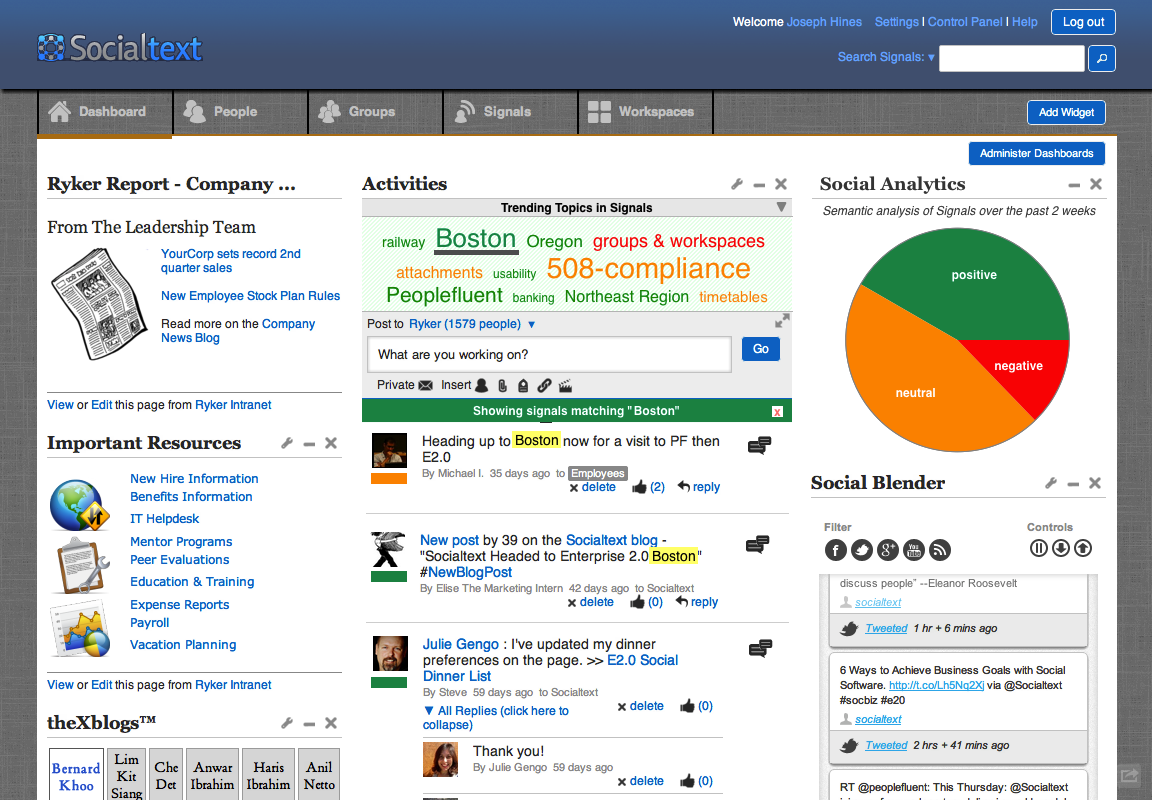Open Control Panel link
The height and width of the screenshot is (800, 1152).
(965, 22)
